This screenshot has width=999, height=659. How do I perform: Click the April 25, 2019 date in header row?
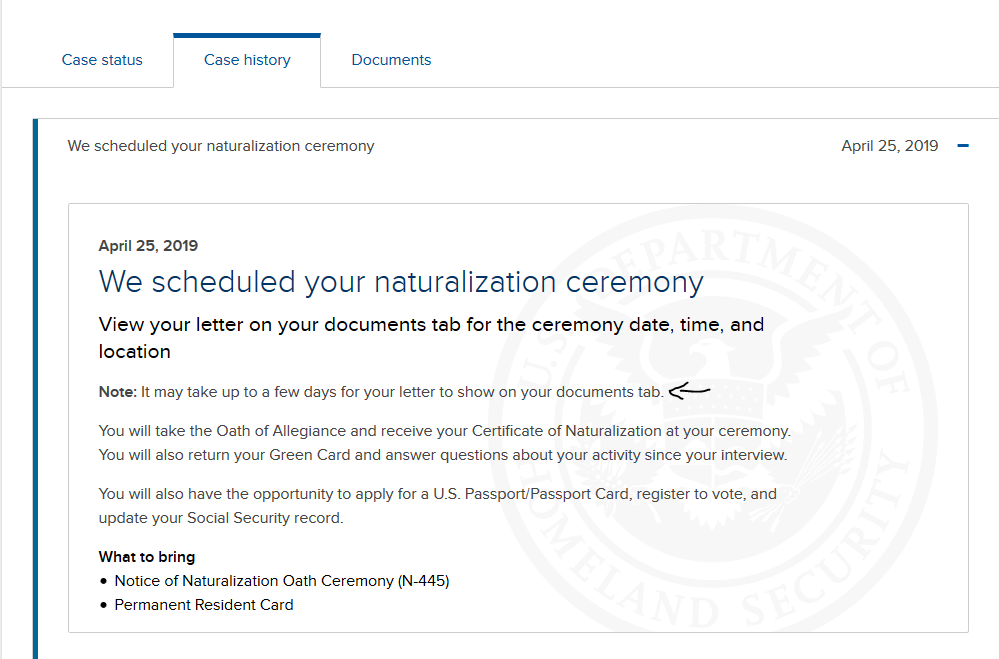(889, 146)
